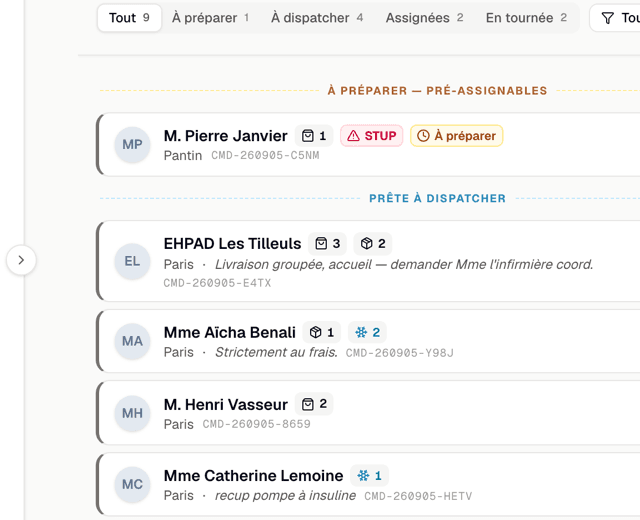Click the bag count badge on Pierre Janvier
Viewport: 640px width, 520px height.
[x=314, y=136]
